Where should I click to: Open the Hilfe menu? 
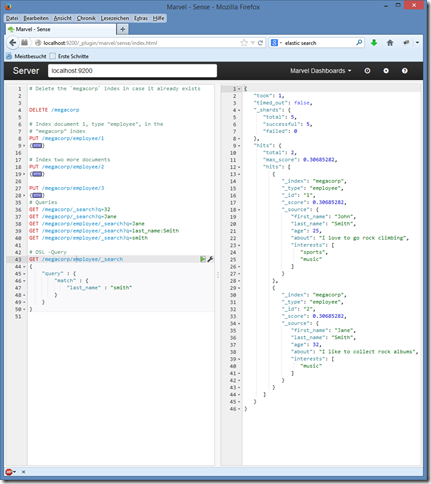coord(158,18)
